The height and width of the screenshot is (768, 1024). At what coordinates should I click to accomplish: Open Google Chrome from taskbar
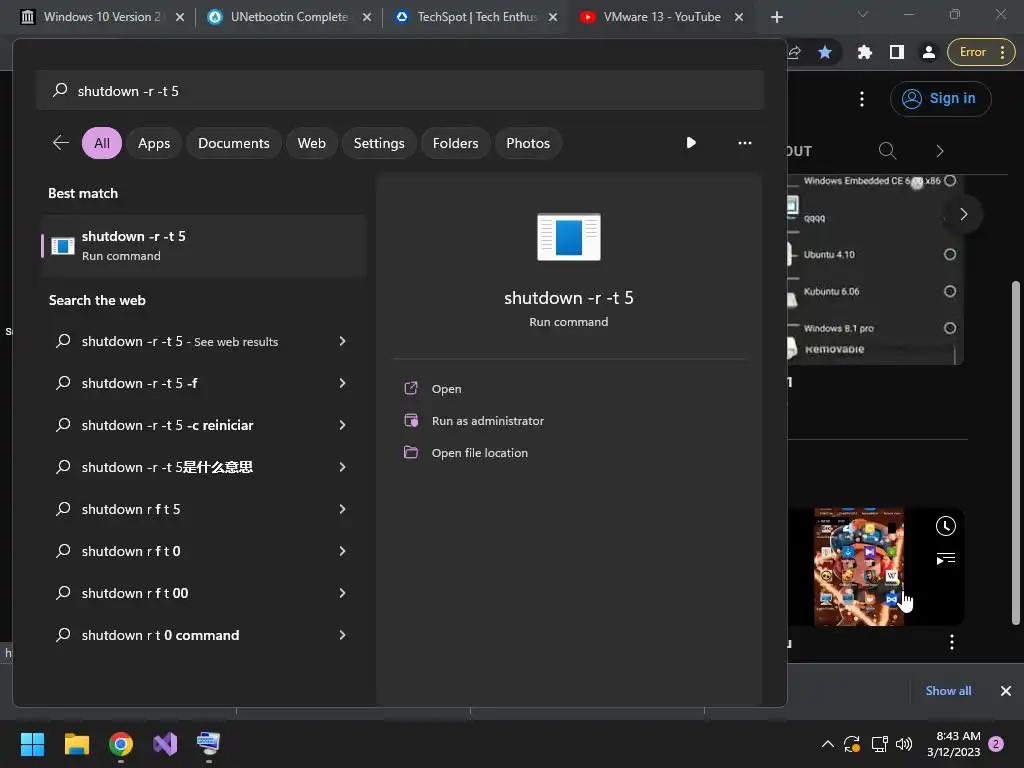point(121,743)
